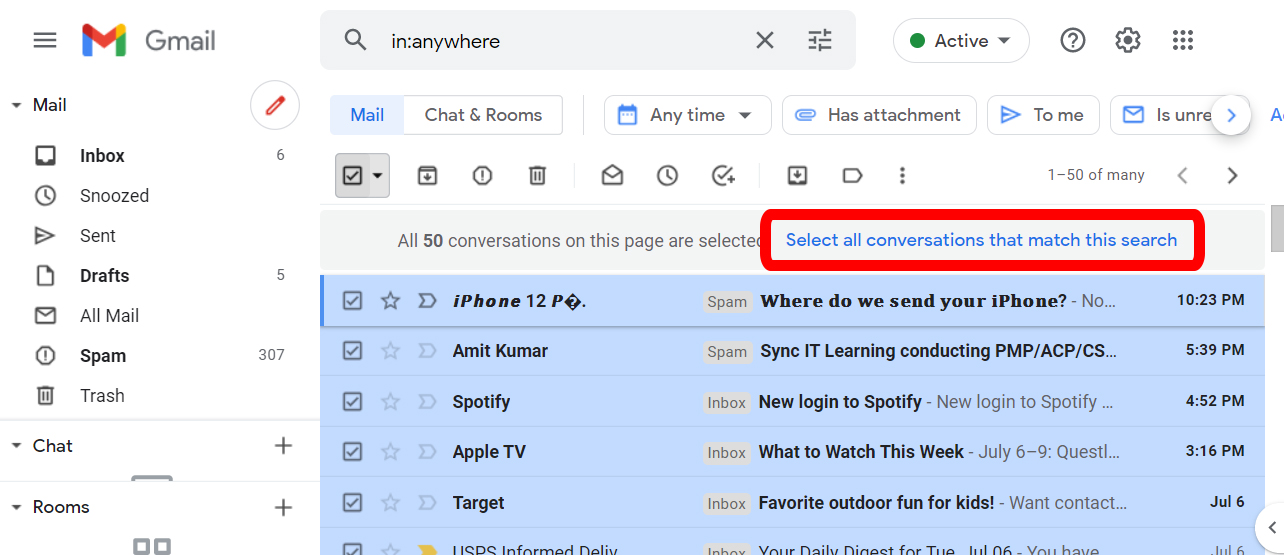This screenshot has height=555, width=1284.
Task: Compose a new message with the pencil button
Action: tap(275, 105)
